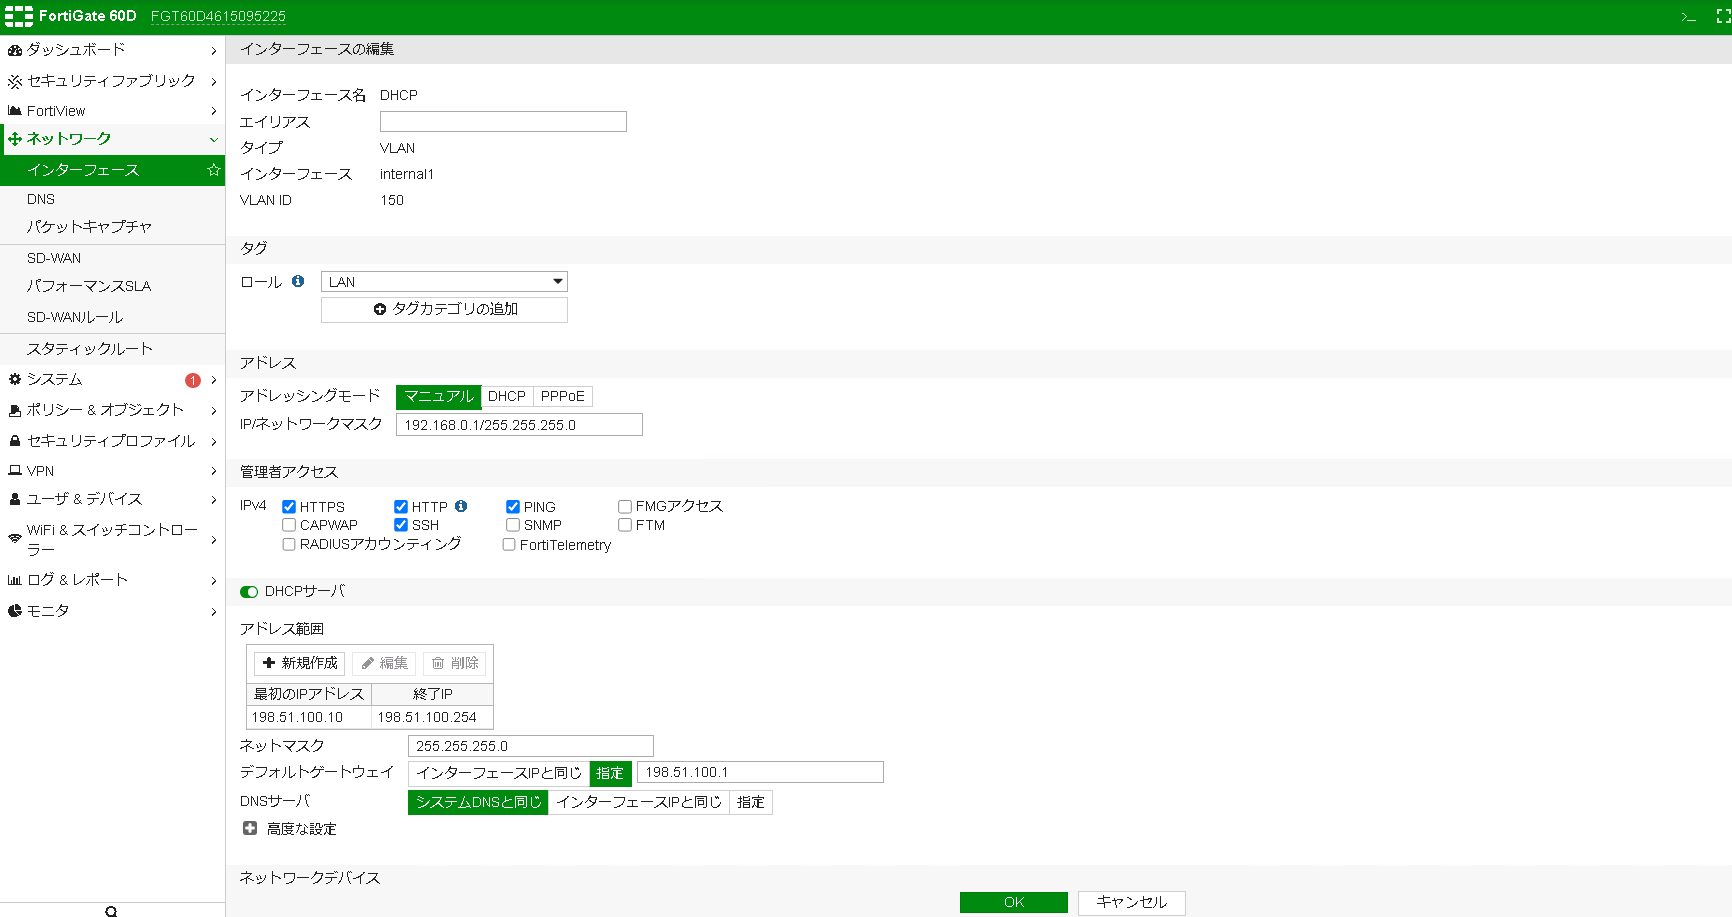The height and width of the screenshot is (917, 1732).
Task: Click Add Tag Category button
Action: pyautogui.click(x=444, y=310)
